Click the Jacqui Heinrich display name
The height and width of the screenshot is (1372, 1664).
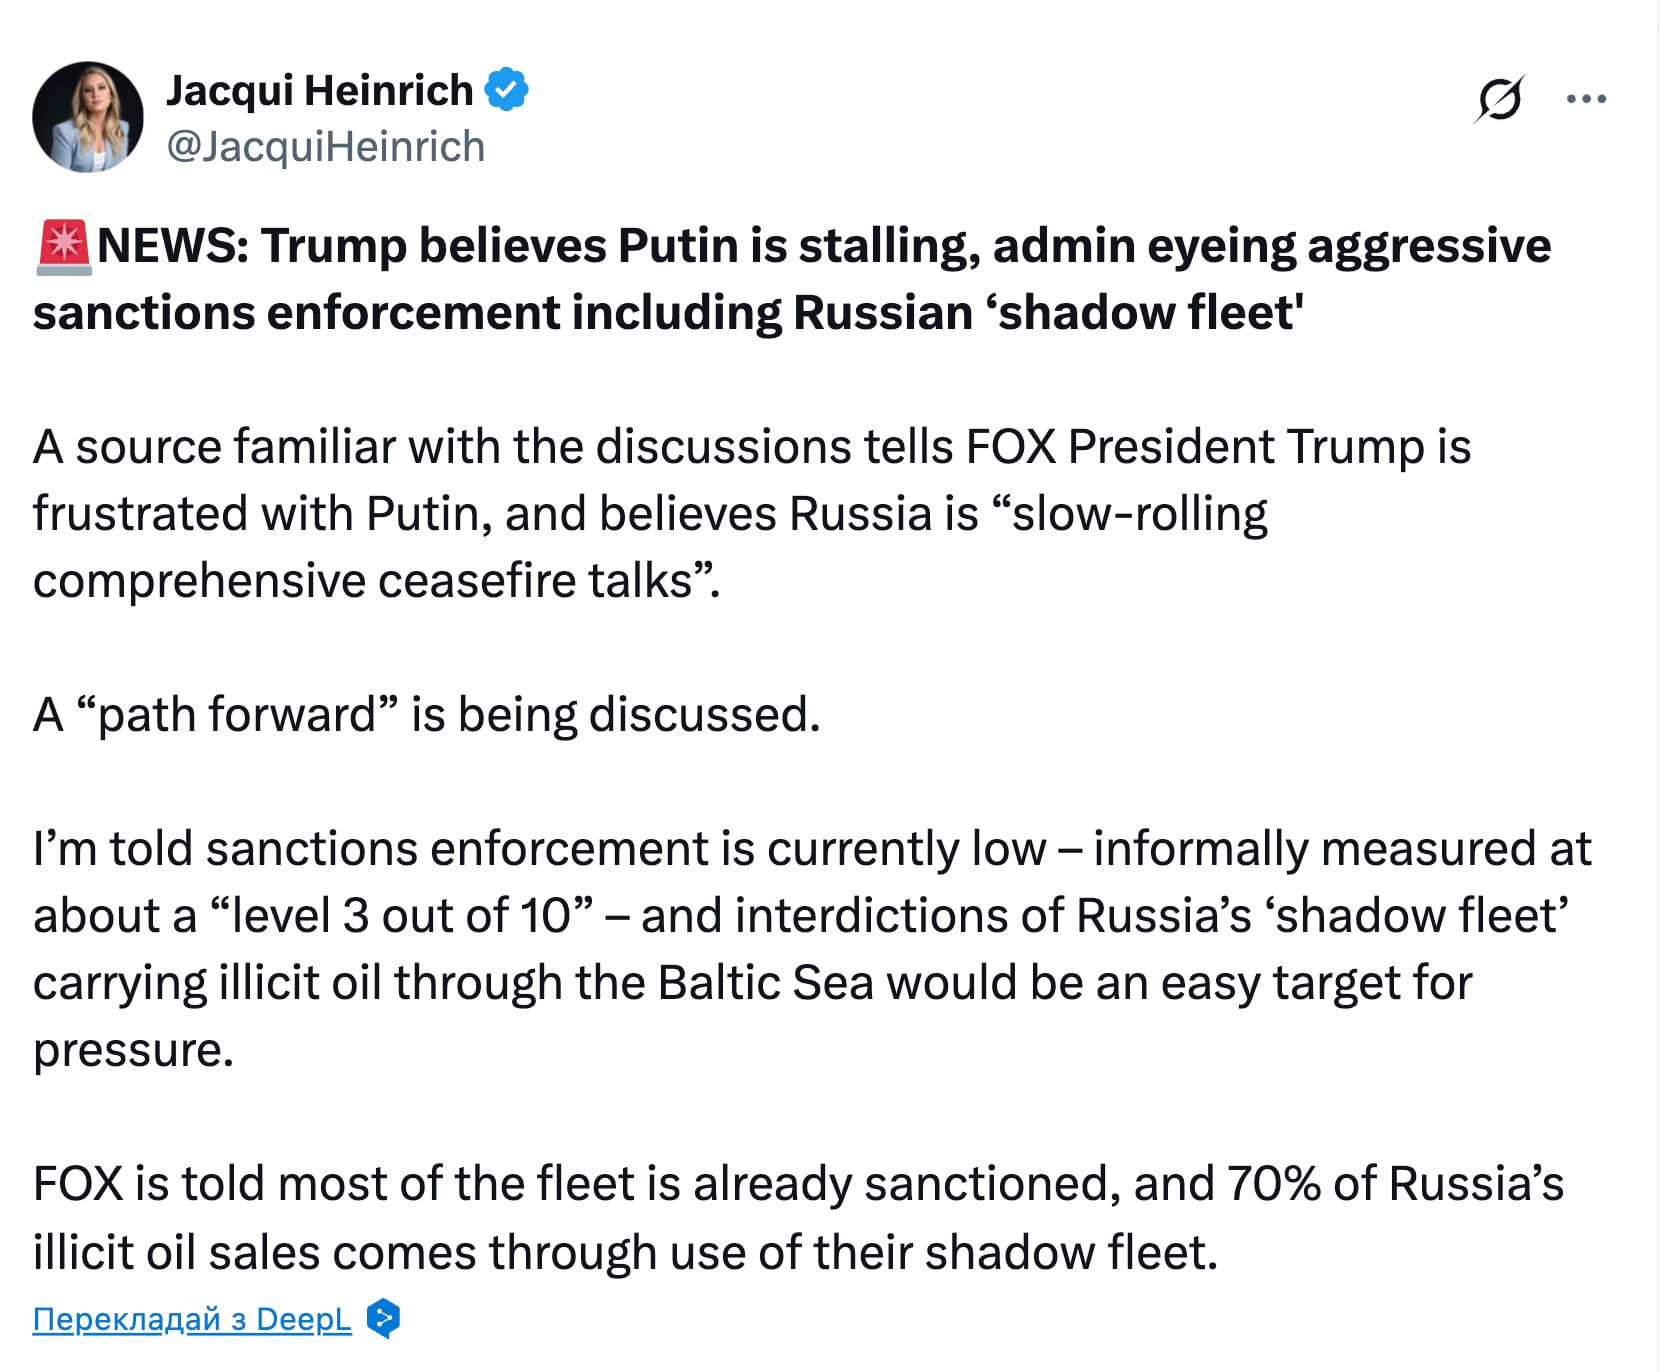click(319, 91)
